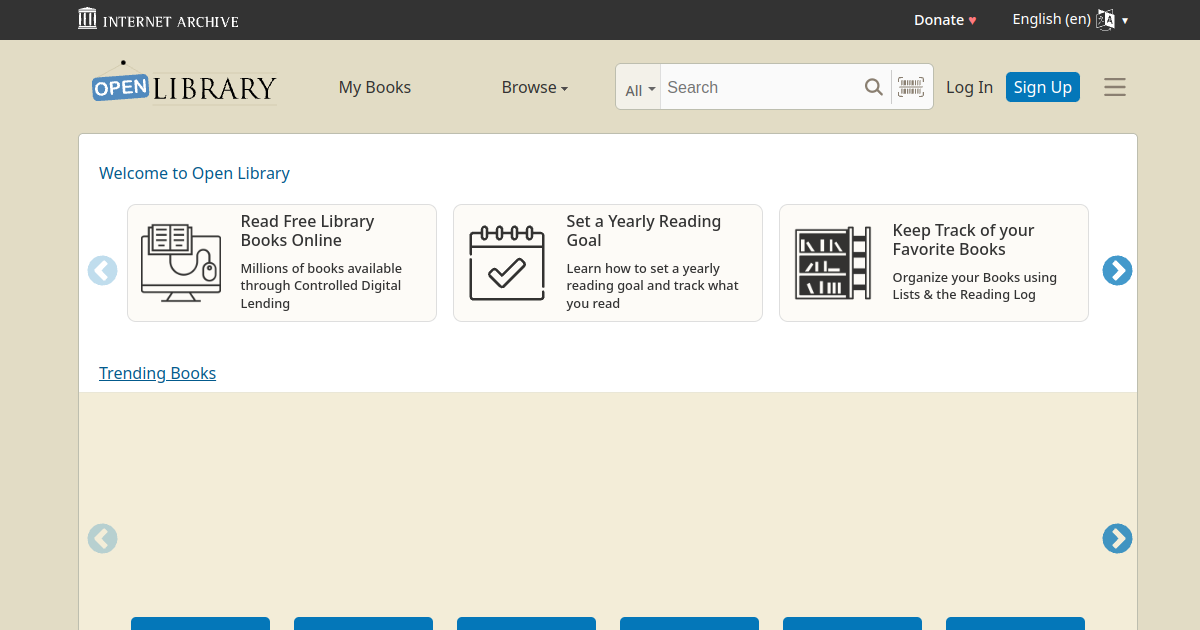The height and width of the screenshot is (630, 1200).
Task: Advance welcome carousel to next slide
Action: [x=1117, y=270]
